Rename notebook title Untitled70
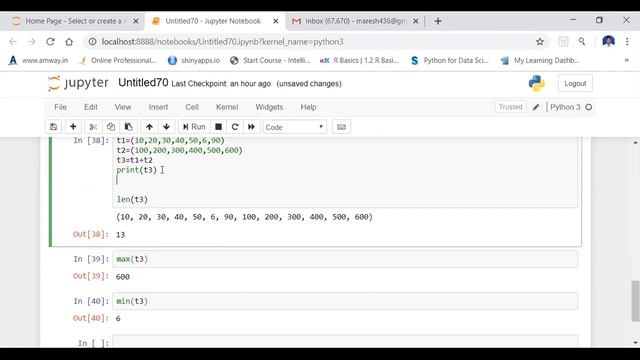 [143, 83]
